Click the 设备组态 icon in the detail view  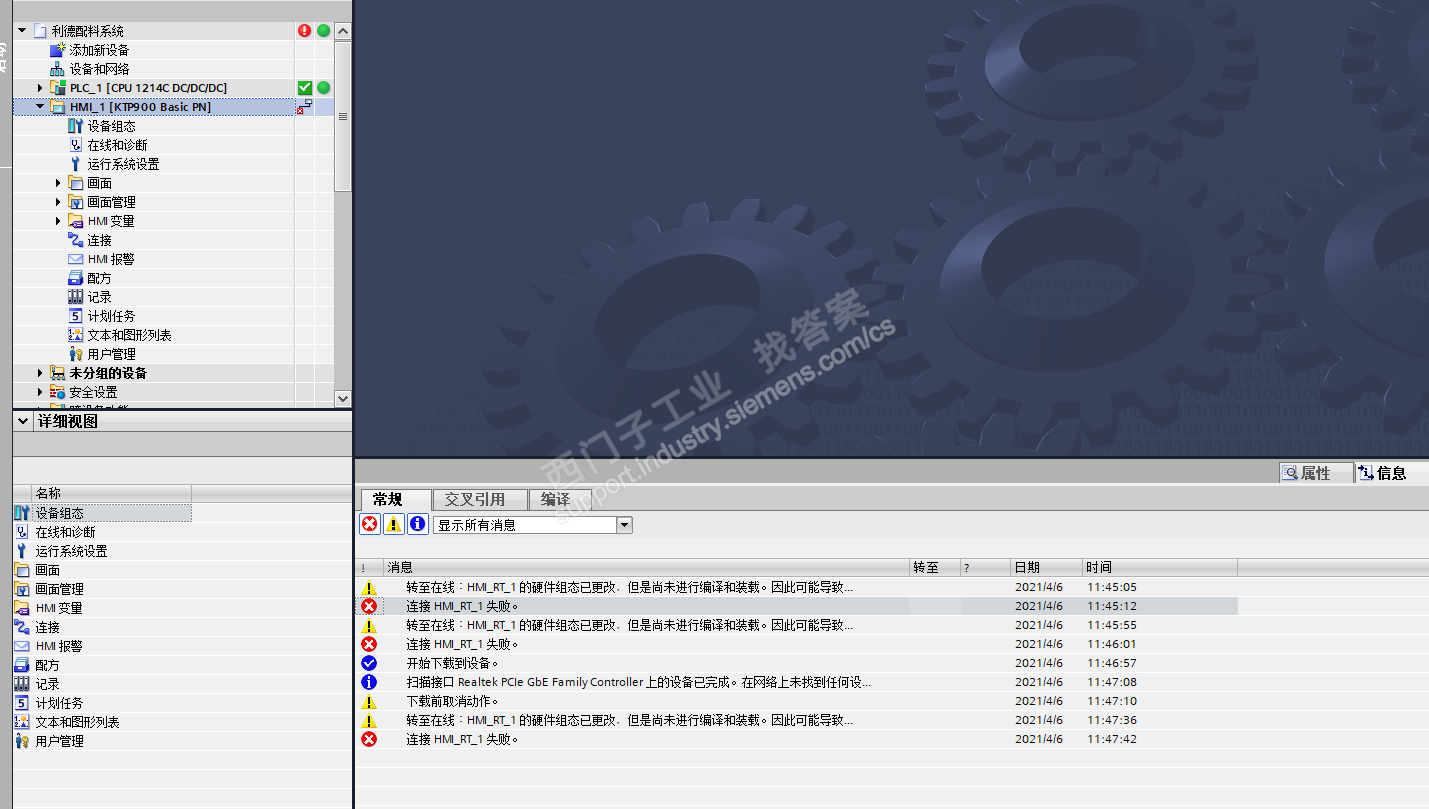[22, 513]
